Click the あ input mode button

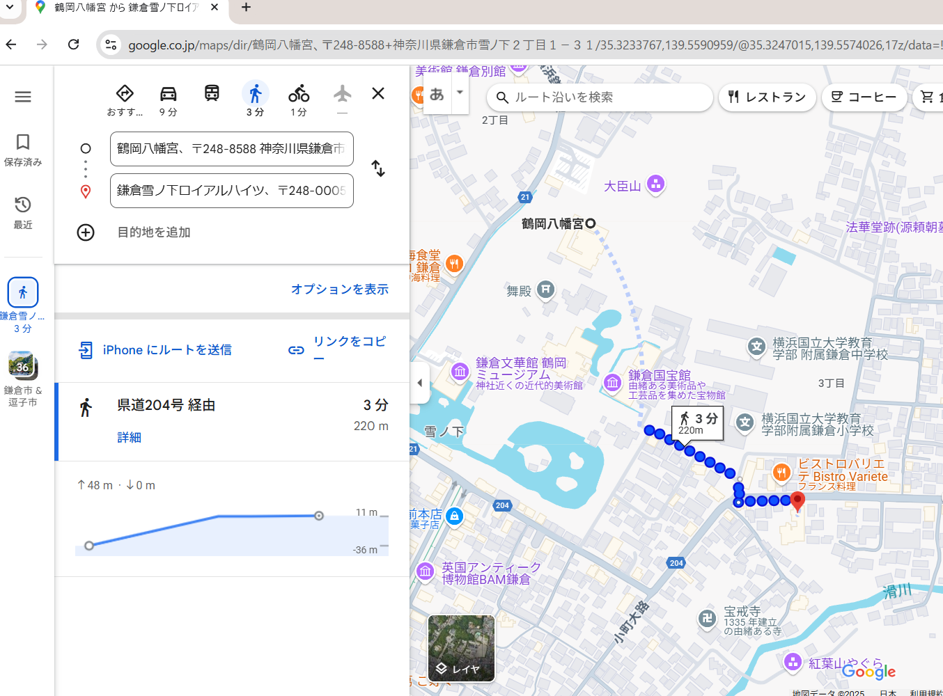(x=437, y=93)
